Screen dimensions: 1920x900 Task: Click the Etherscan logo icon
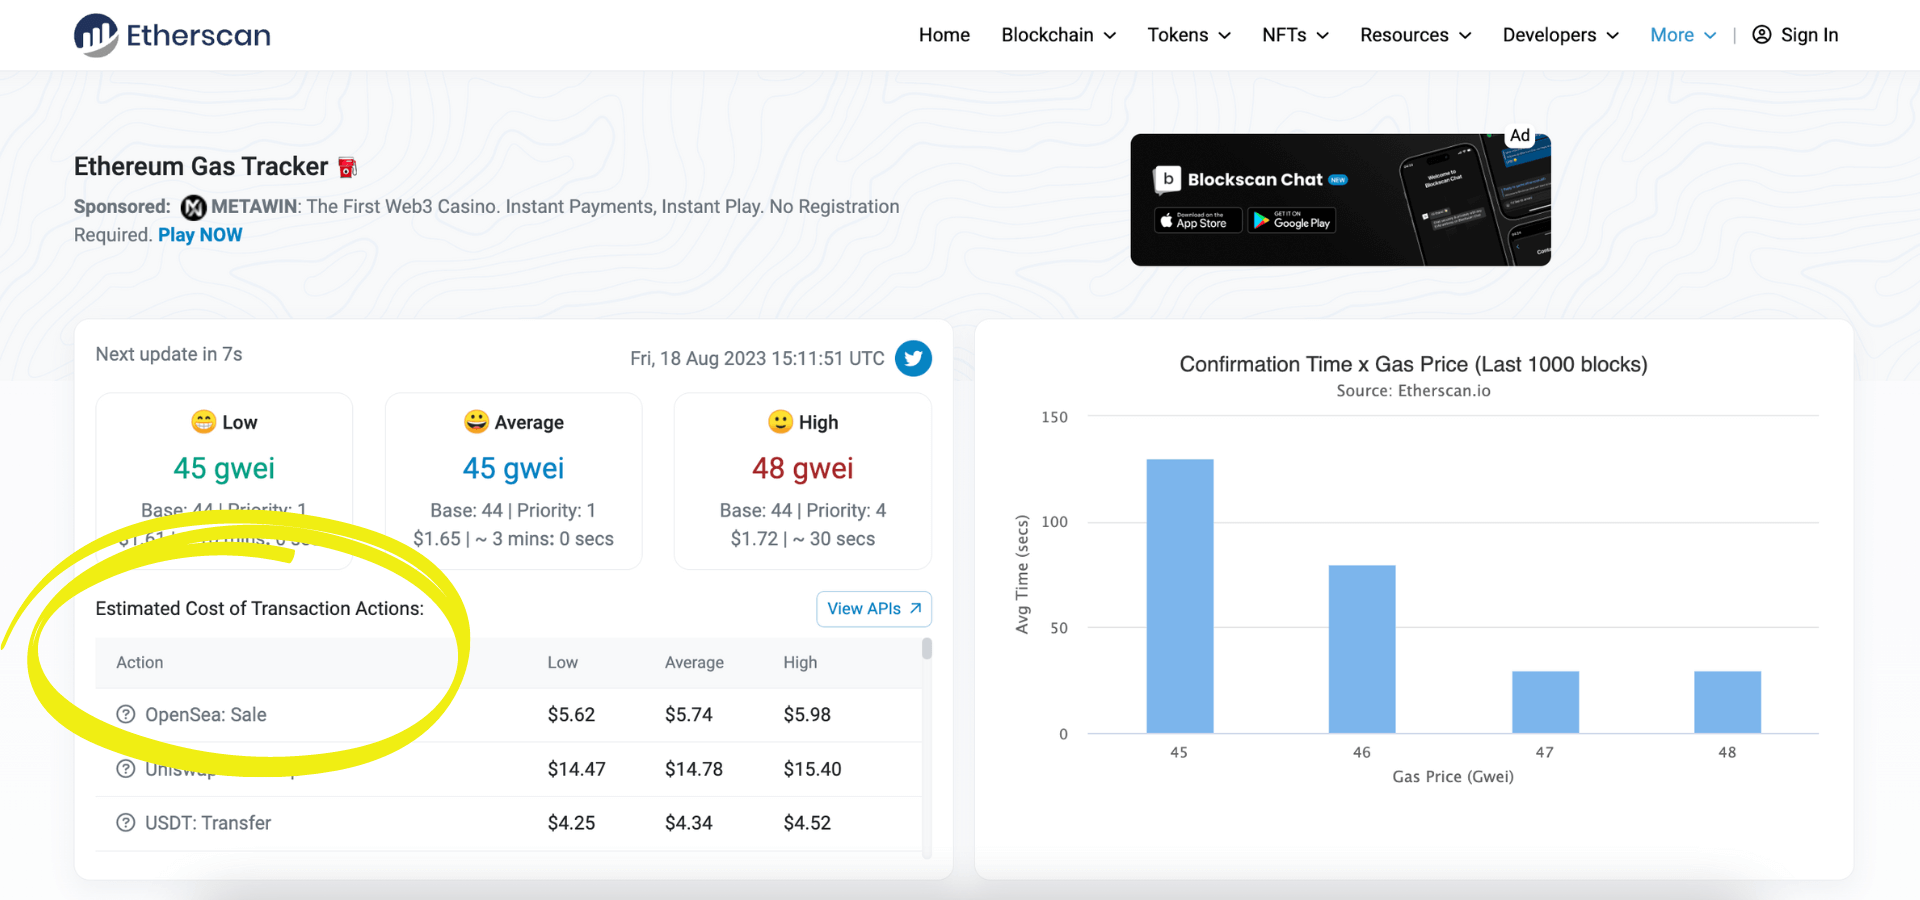coord(96,35)
